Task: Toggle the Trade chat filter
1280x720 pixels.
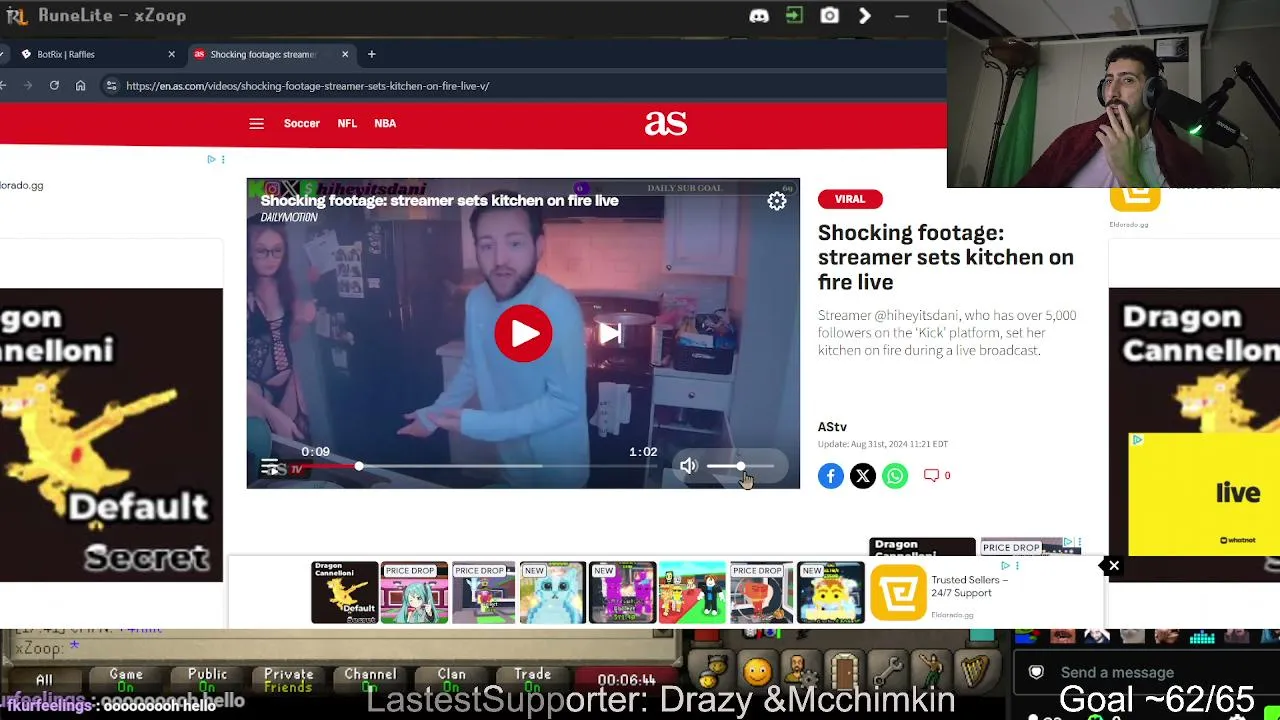Action: (x=532, y=680)
